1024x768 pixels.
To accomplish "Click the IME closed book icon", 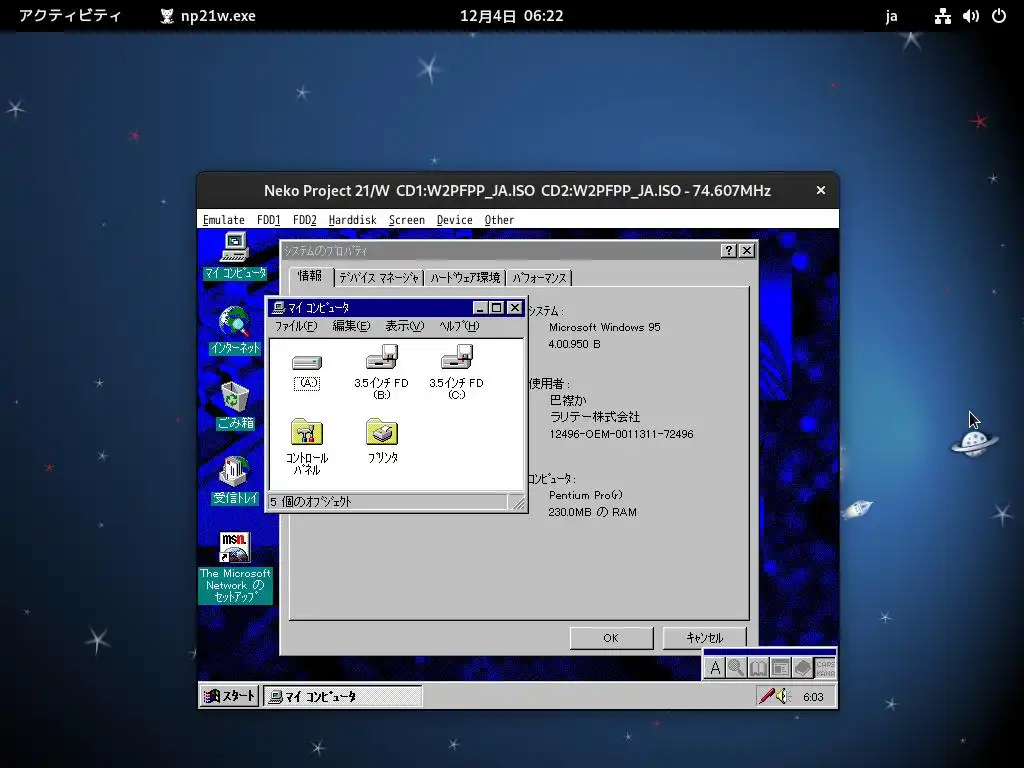I will click(803, 667).
